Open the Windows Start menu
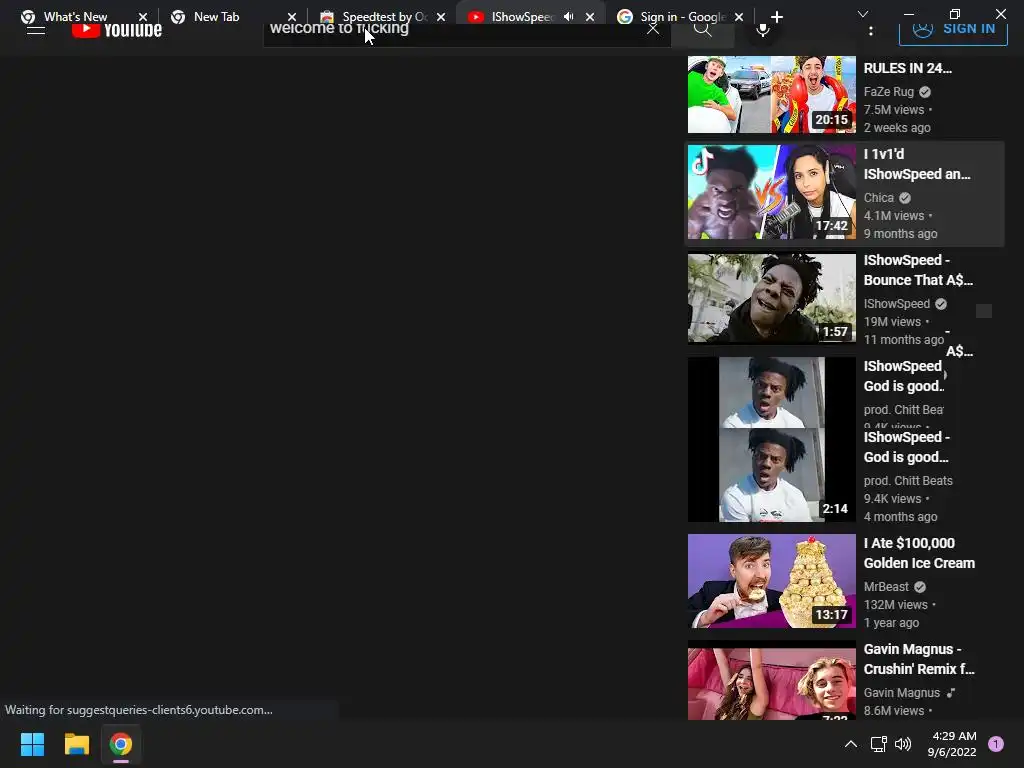 point(32,744)
